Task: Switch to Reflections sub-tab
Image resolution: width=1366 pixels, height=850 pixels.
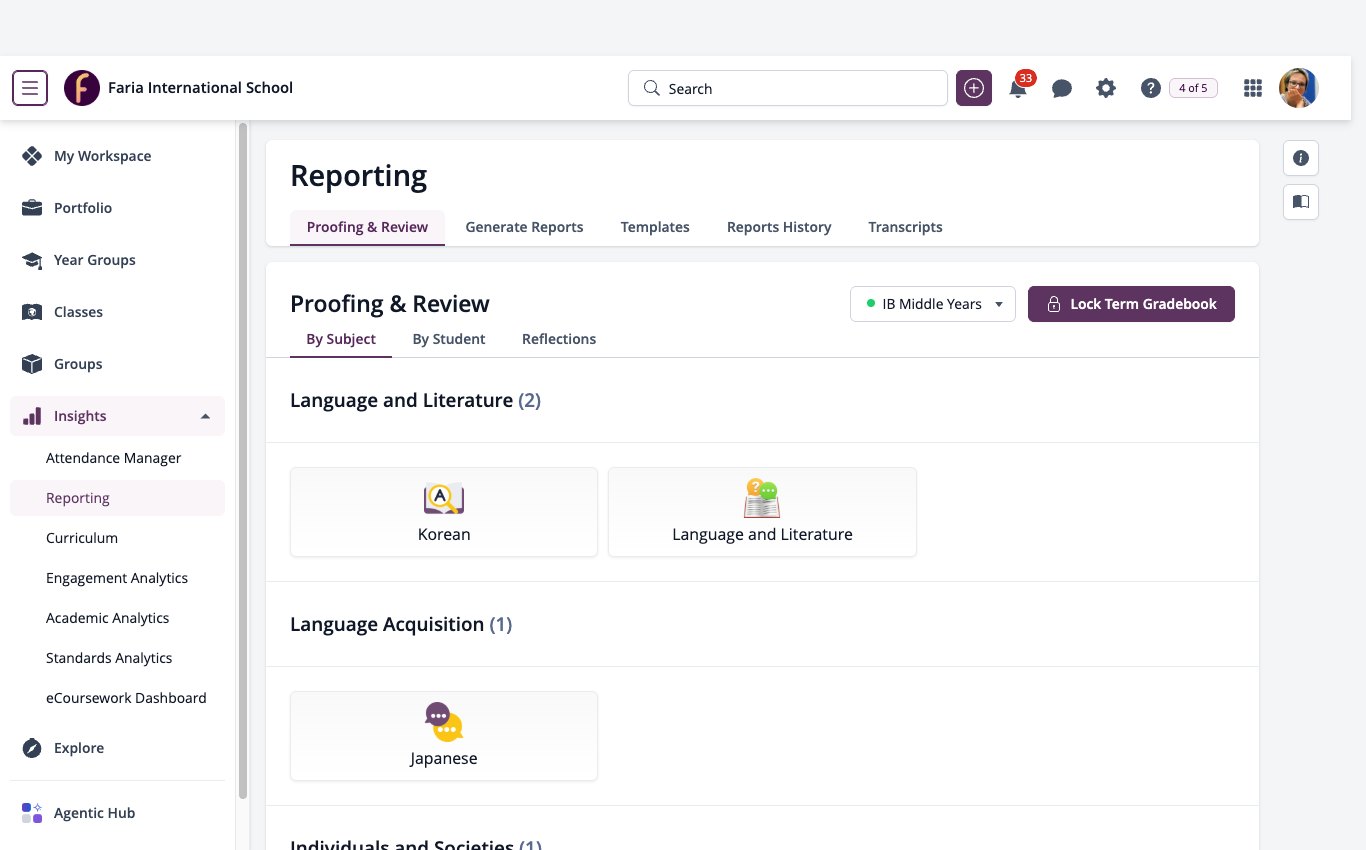Action: coord(559,339)
